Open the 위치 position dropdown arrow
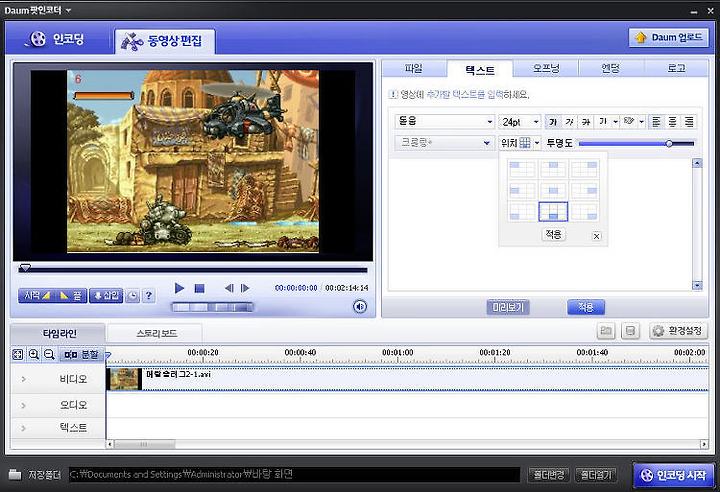This screenshot has width=720, height=492. tap(536, 143)
